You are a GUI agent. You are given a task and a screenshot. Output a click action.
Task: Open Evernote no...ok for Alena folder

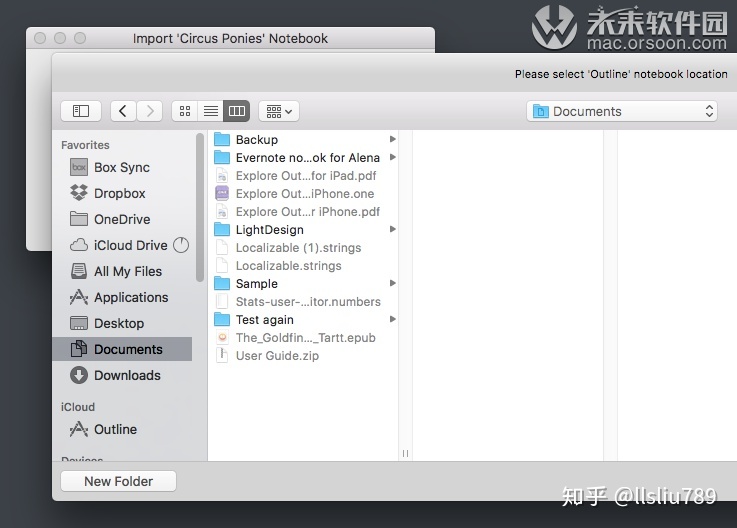pyautogui.click(x=307, y=158)
